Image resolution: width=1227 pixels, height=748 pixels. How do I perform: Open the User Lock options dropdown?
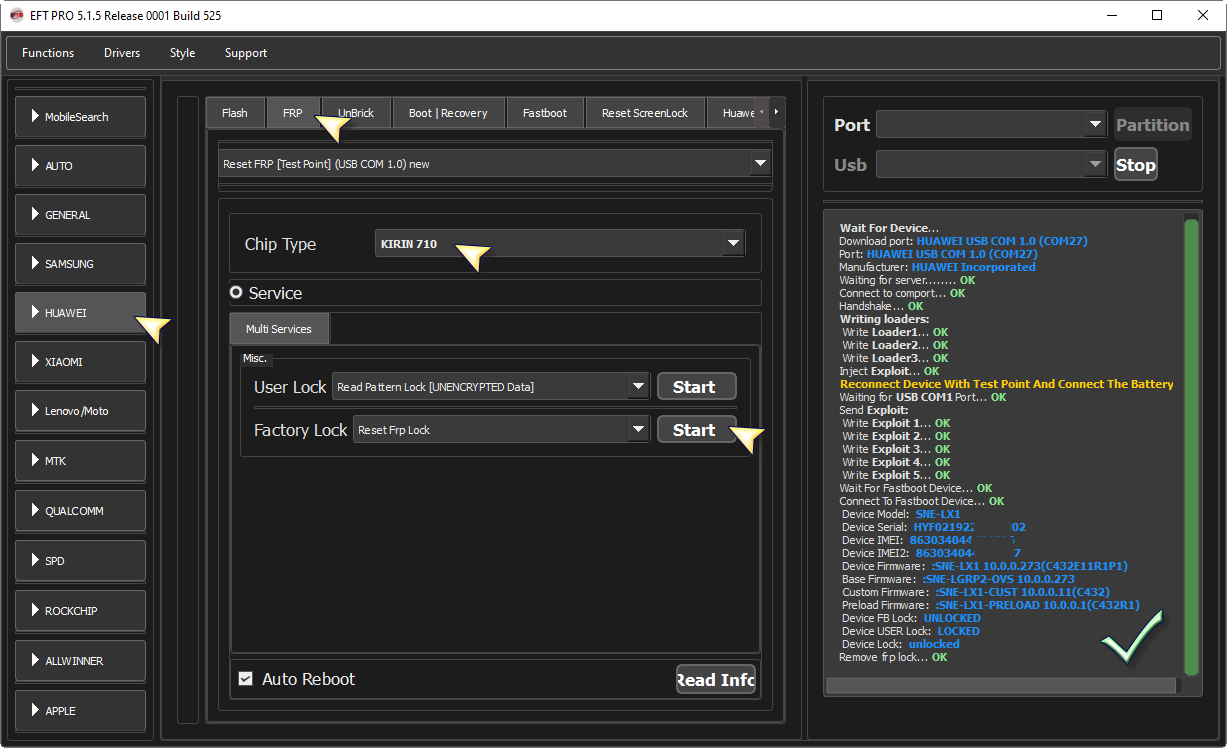491,387
